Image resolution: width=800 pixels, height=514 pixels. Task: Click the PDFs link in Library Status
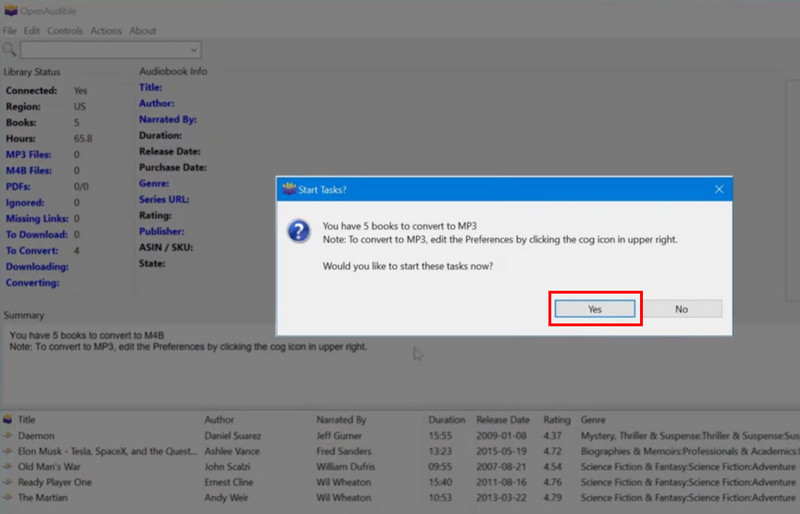point(18,186)
